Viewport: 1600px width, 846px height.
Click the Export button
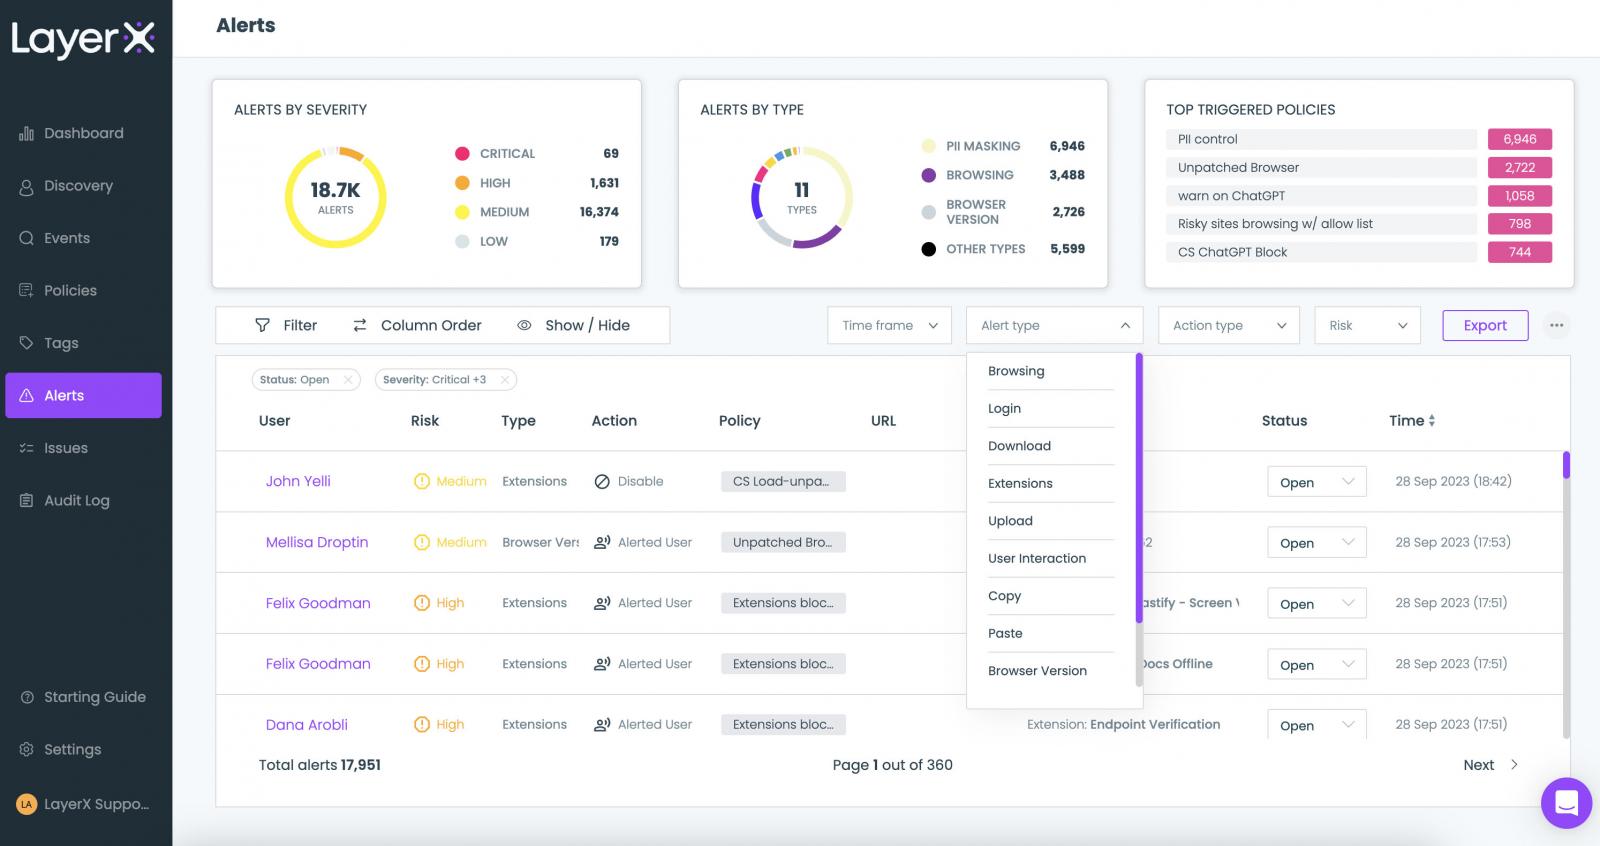[1485, 325]
